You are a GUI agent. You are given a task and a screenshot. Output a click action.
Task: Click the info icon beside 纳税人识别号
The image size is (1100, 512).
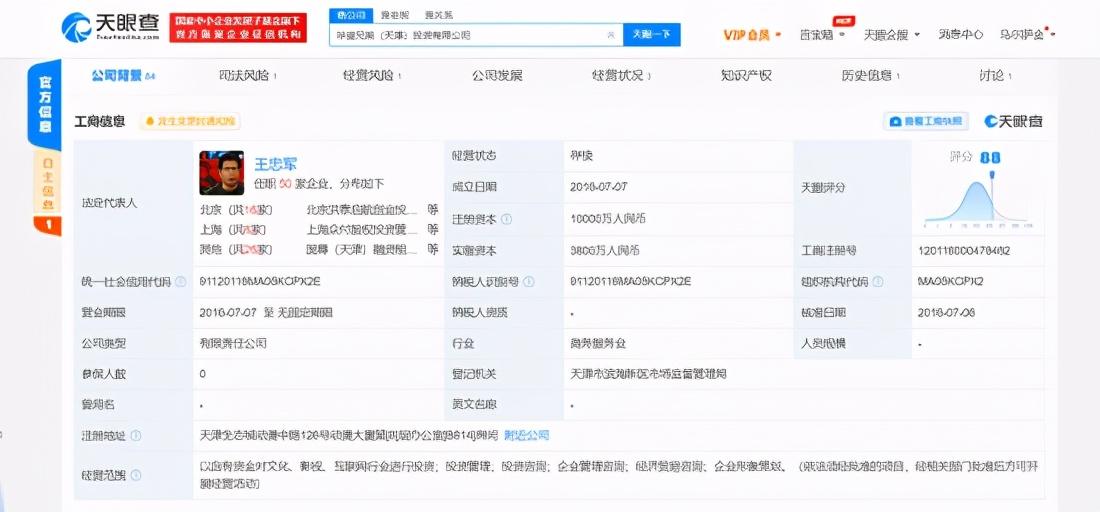coord(529,281)
